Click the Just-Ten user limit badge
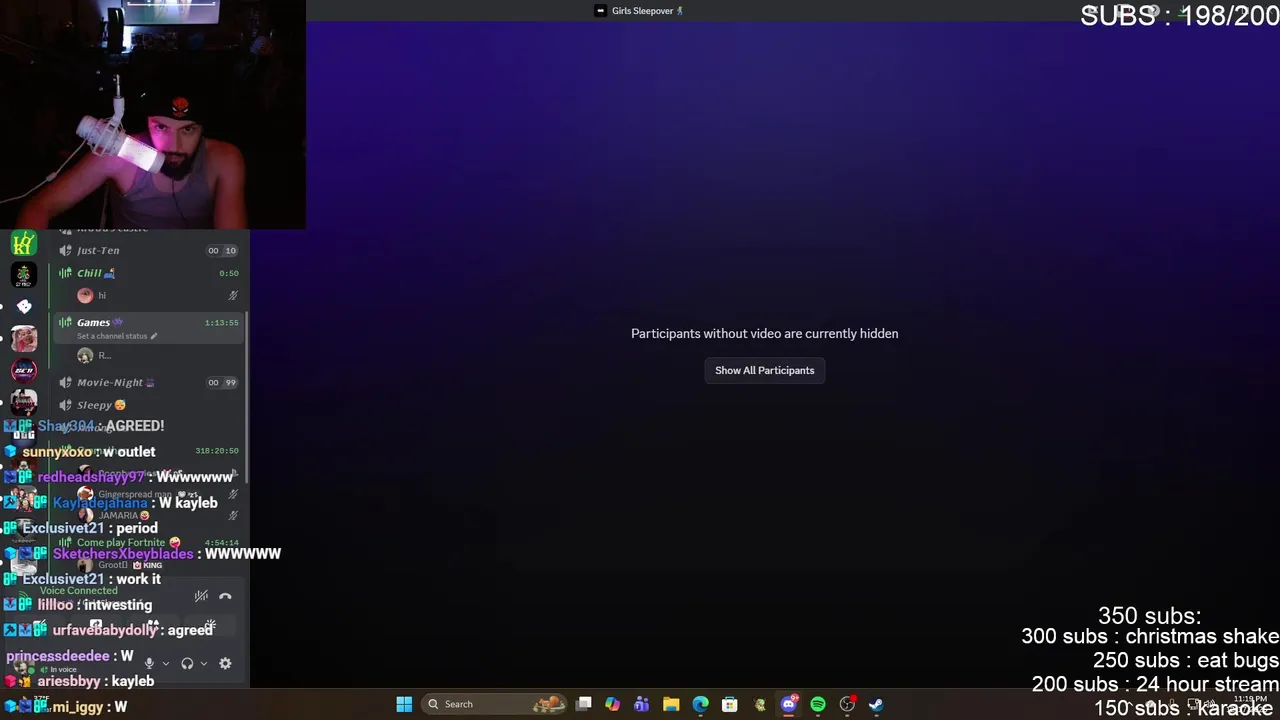Viewport: 1280px width, 720px height. [222, 251]
